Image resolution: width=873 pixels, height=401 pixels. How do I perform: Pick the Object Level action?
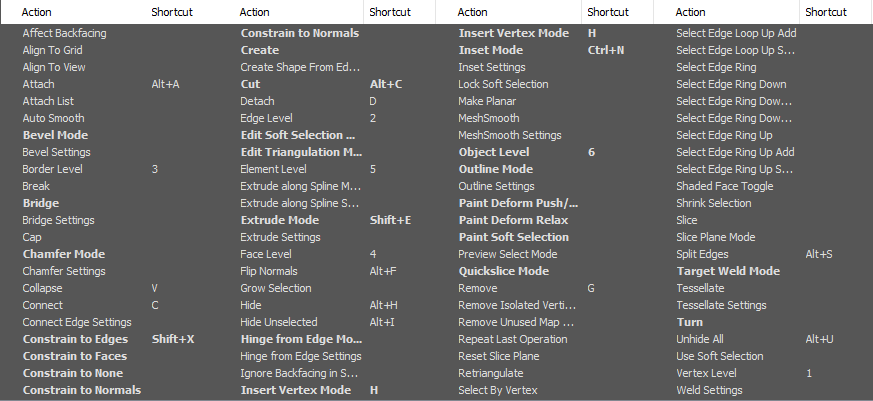494,152
